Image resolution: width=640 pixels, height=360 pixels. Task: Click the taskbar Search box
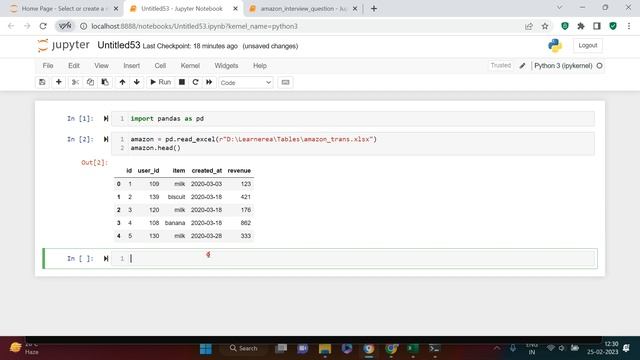coord(244,348)
